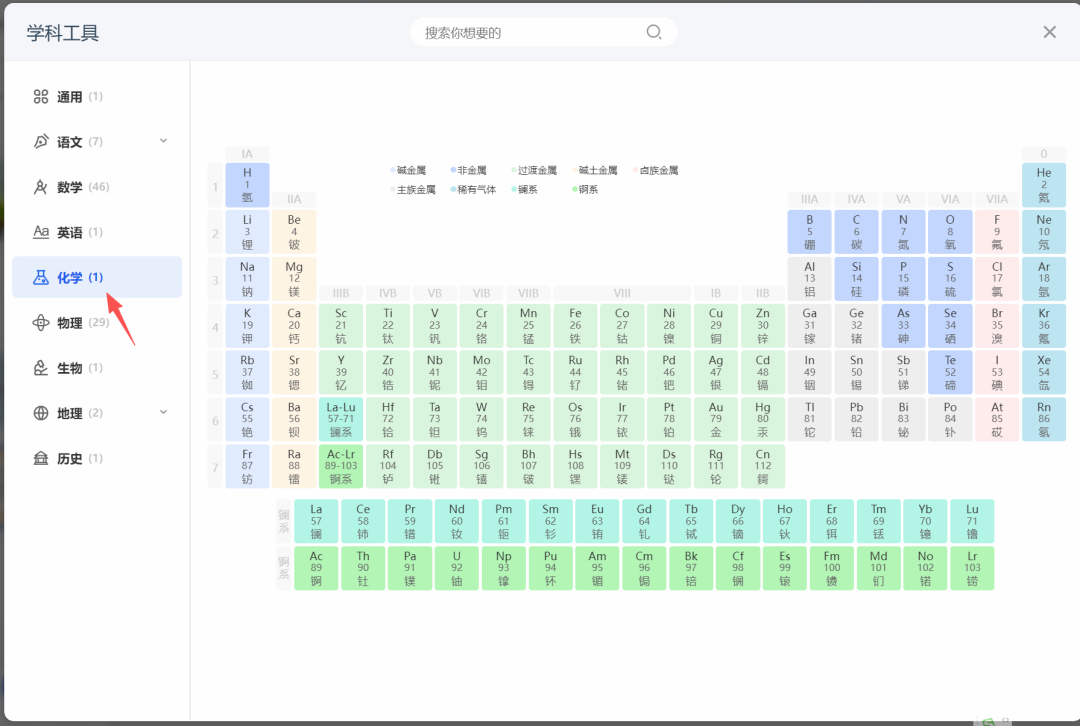Click the magnifier icon in the search bar
The image size is (1080, 726).
click(x=654, y=32)
